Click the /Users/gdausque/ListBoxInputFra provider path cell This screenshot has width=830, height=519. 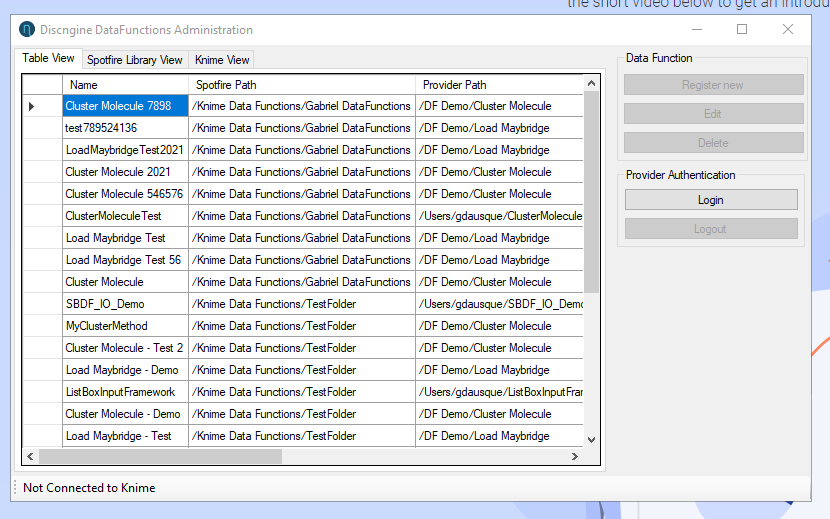(500, 392)
